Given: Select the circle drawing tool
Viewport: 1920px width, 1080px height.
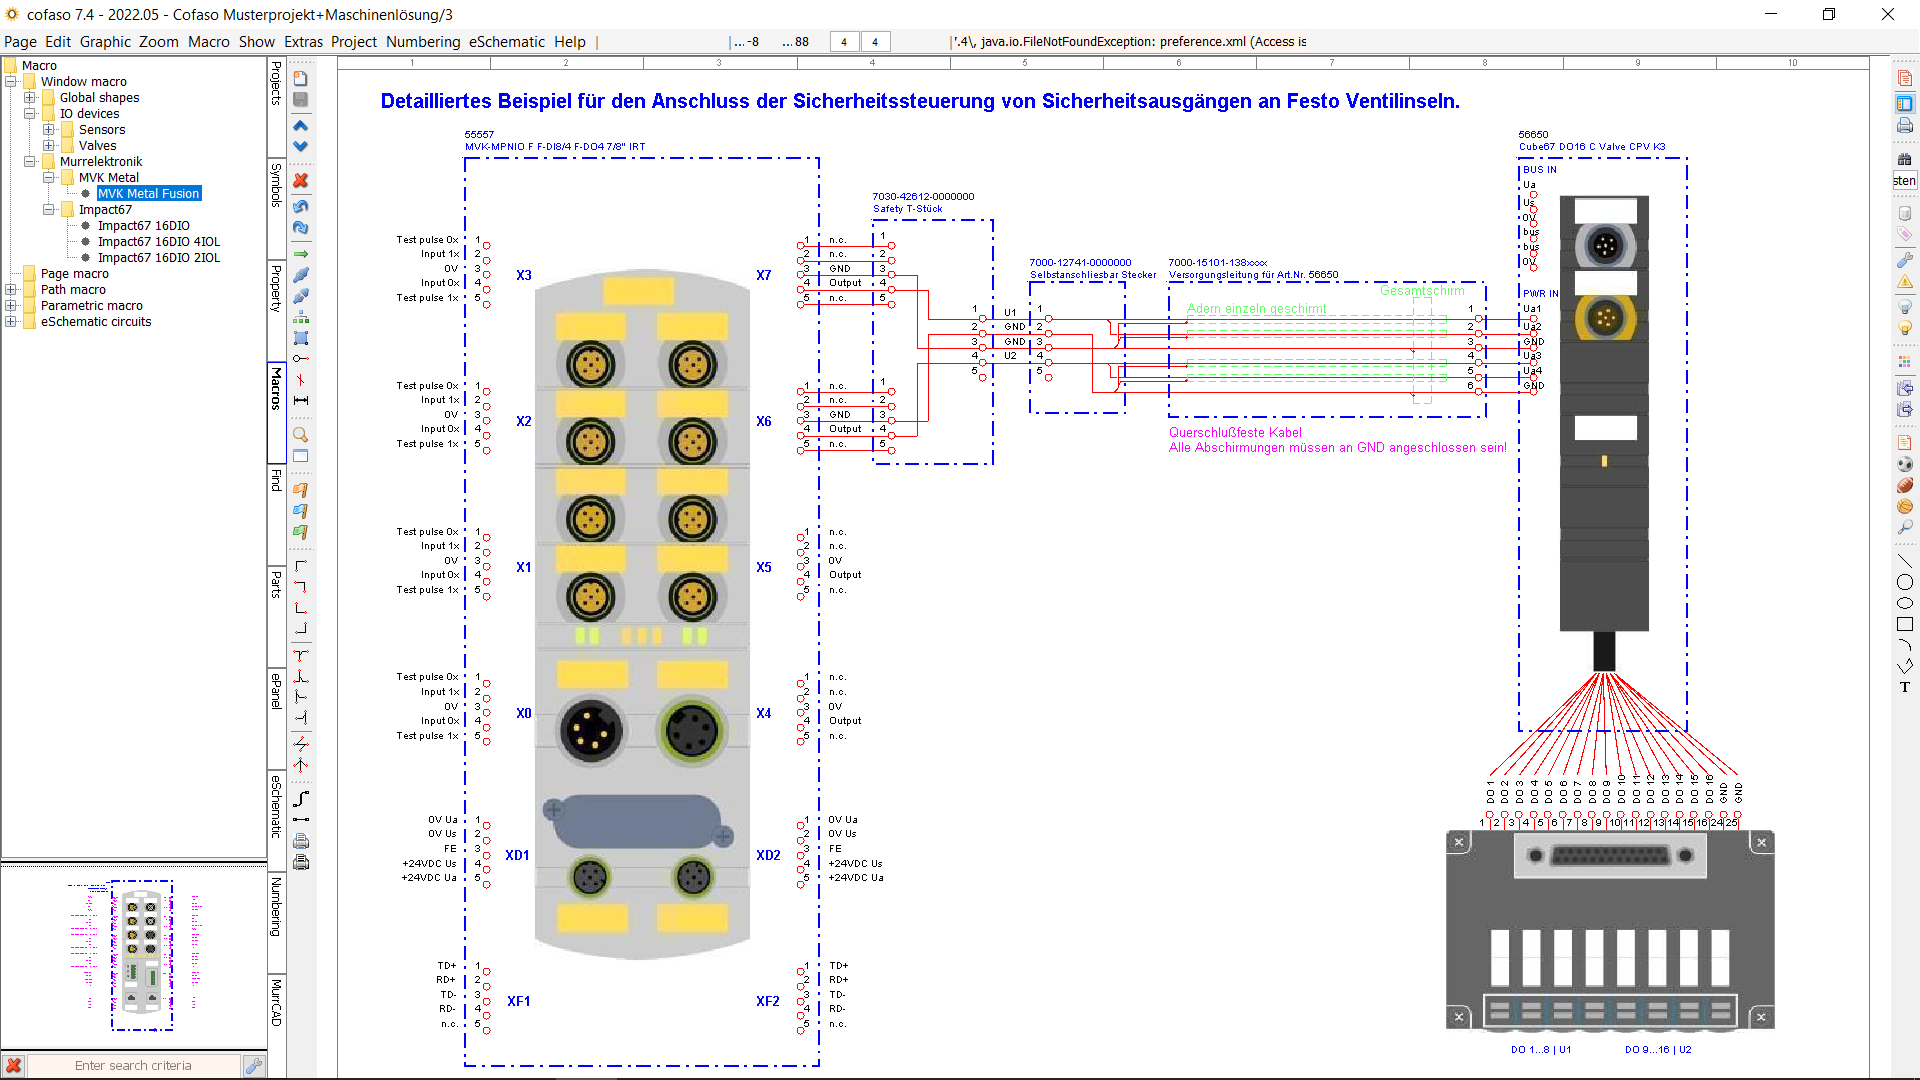Looking at the screenshot, I should [x=1905, y=582].
